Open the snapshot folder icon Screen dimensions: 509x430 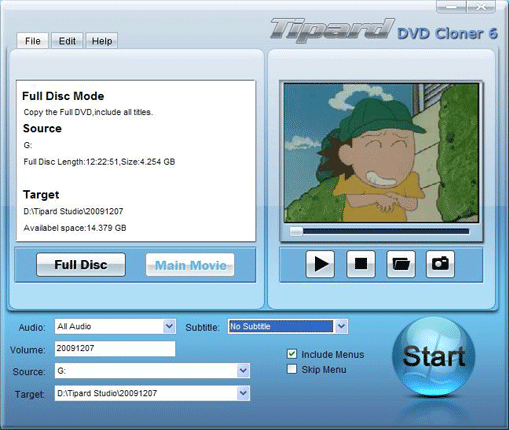click(401, 264)
